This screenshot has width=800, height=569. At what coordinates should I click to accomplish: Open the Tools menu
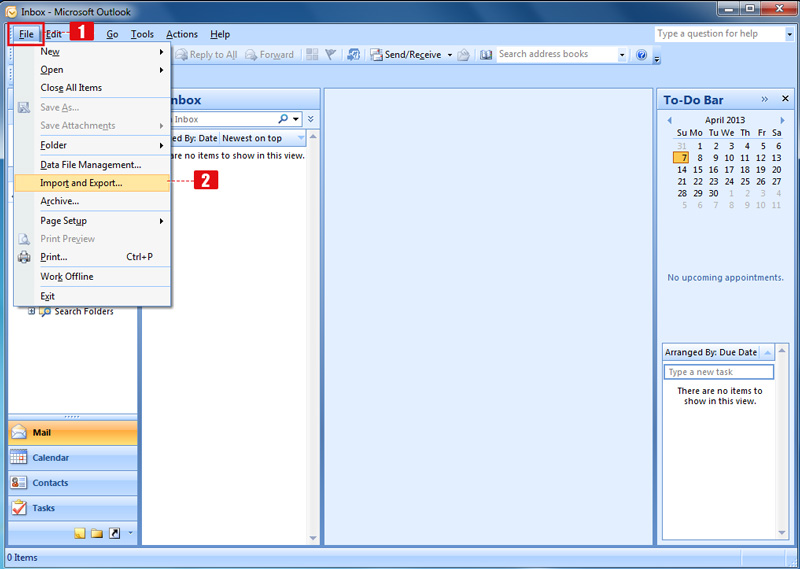pyautogui.click(x=142, y=34)
